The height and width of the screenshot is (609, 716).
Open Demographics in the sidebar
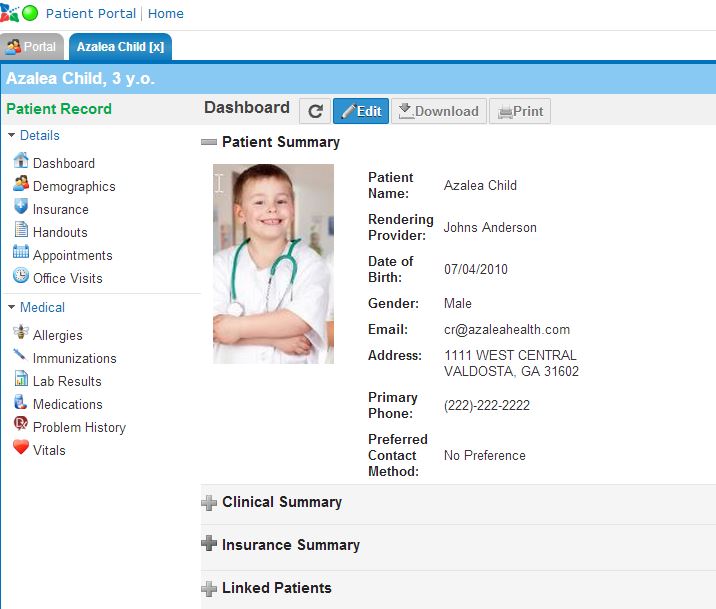click(x=74, y=187)
